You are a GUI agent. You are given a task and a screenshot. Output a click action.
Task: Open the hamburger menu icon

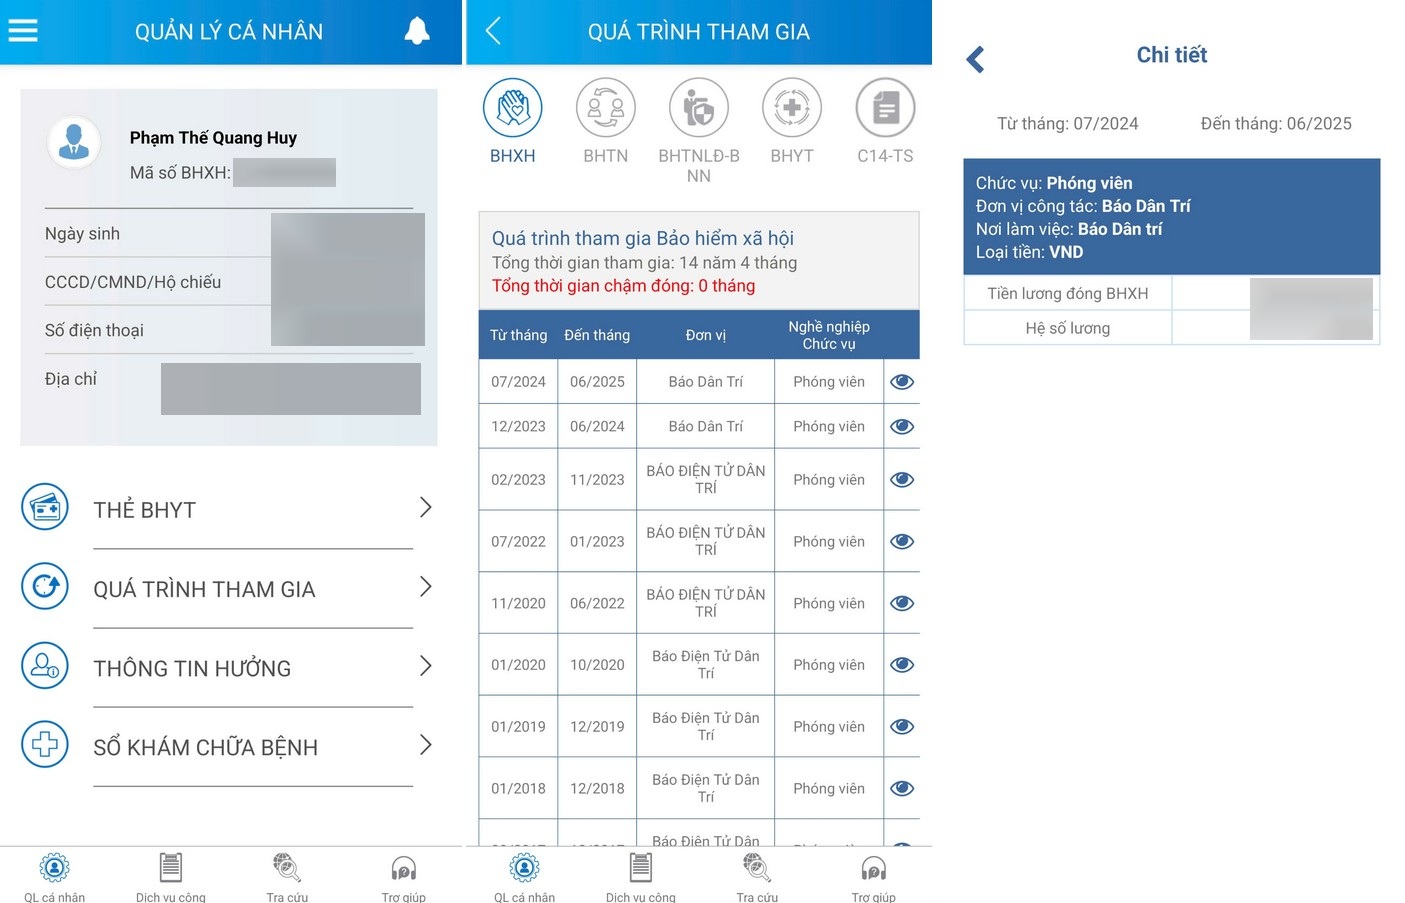tap(23, 31)
